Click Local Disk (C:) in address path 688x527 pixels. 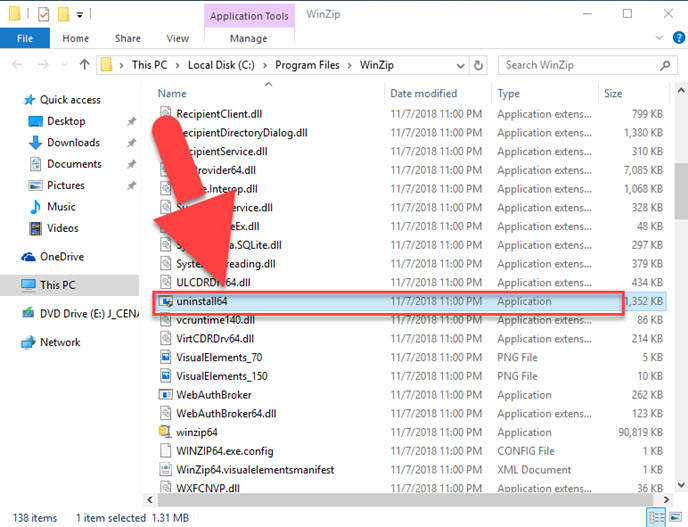[221, 65]
